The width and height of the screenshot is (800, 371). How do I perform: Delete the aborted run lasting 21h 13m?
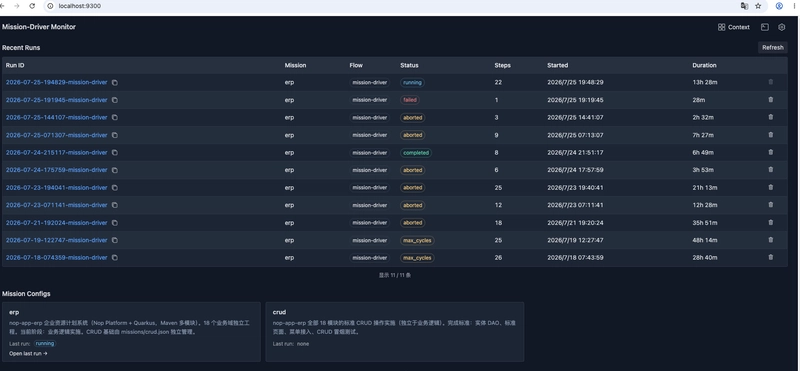tap(770, 187)
